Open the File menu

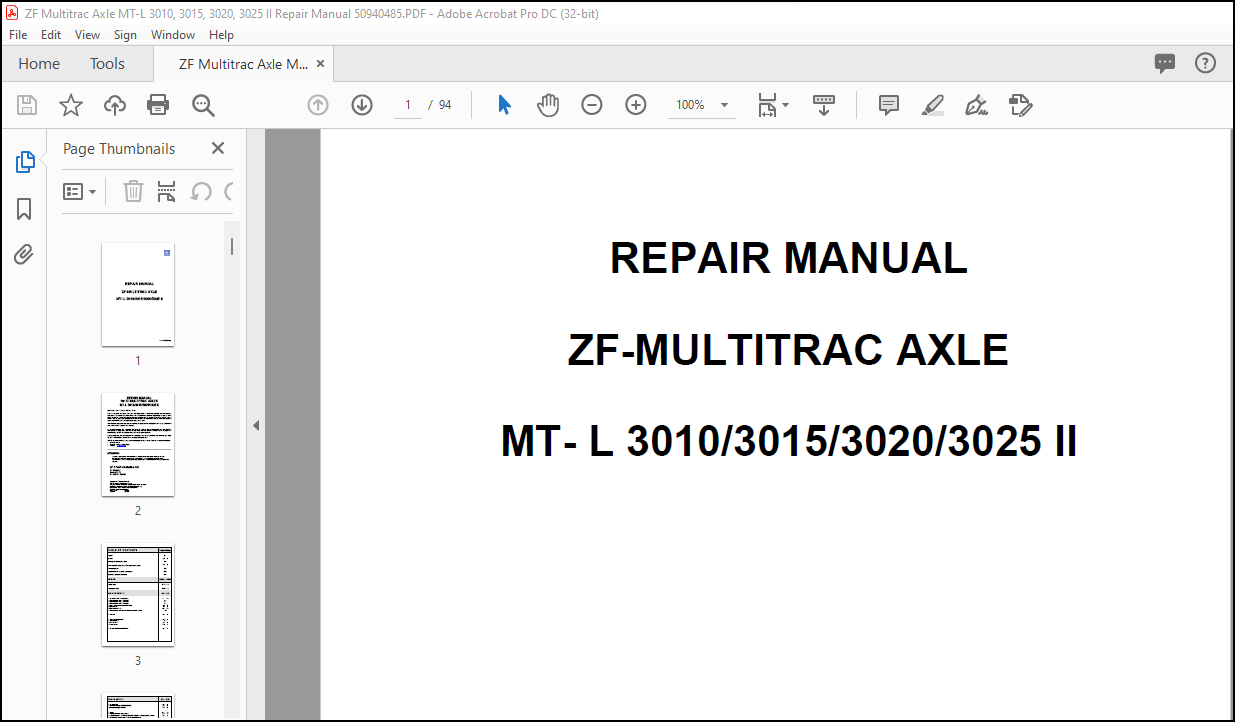point(19,35)
